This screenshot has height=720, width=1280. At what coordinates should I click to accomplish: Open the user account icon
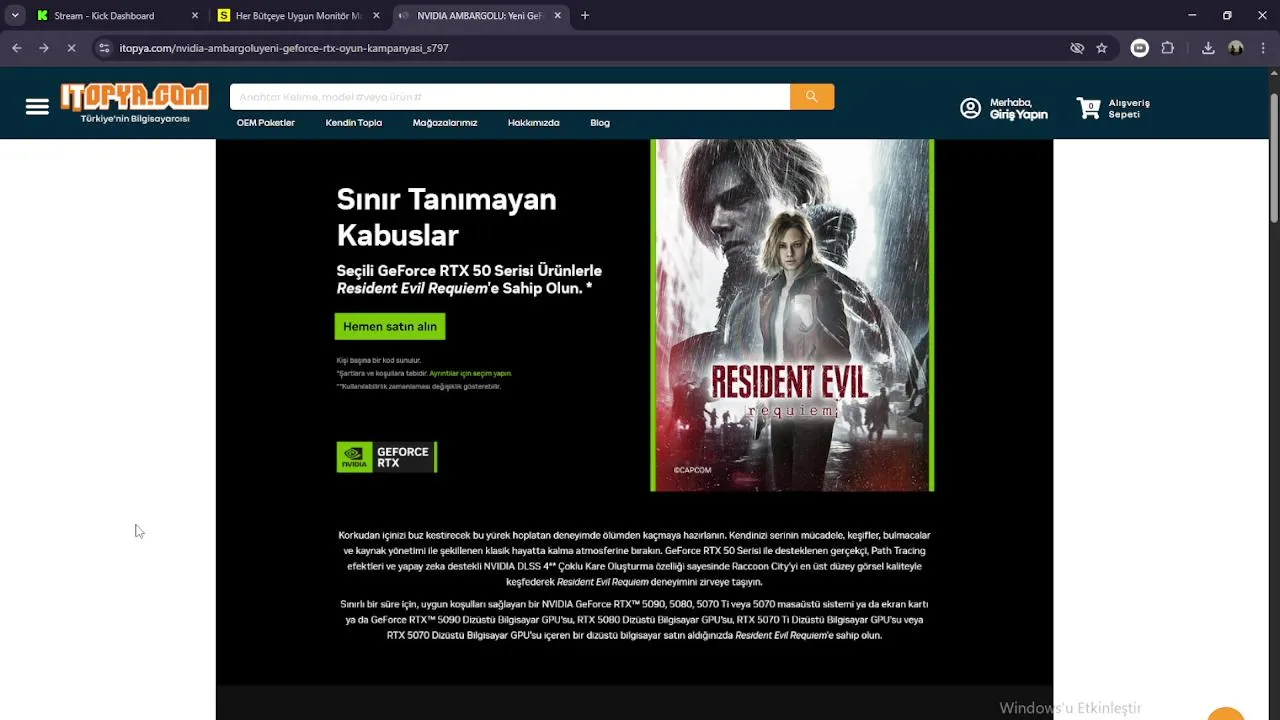coord(970,108)
